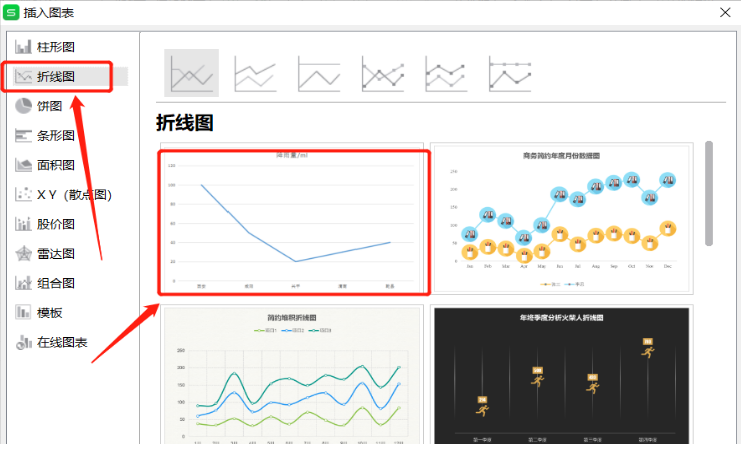Pick the plain blue line chart thumbnail
The image size is (741, 452).
(293, 220)
